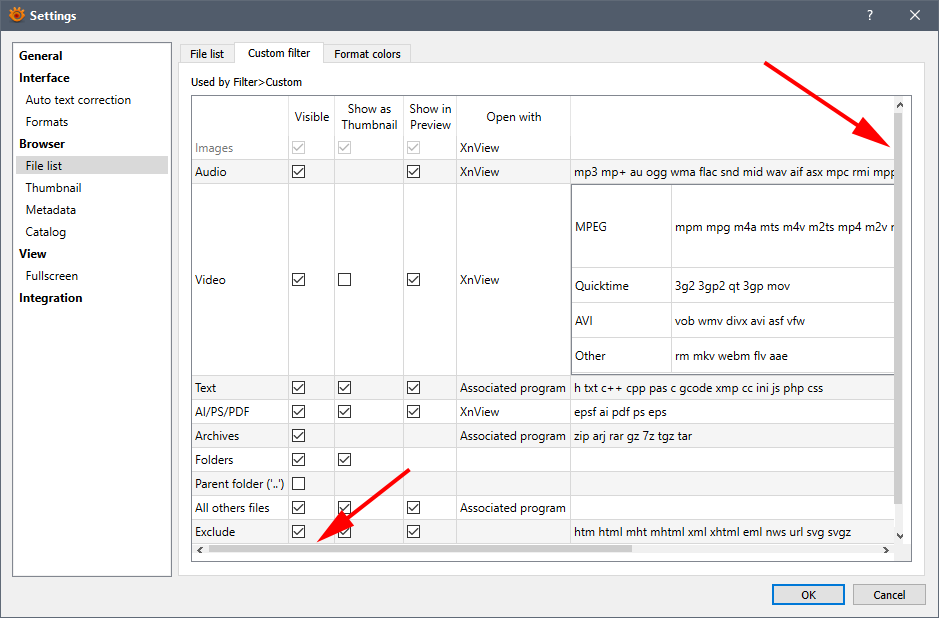Open Auto text correction settings

click(78, 100)
